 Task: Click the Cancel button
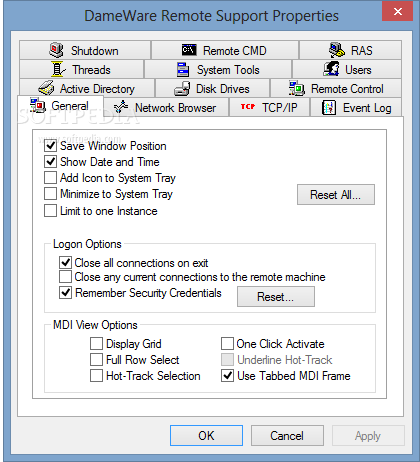[287, 435]
